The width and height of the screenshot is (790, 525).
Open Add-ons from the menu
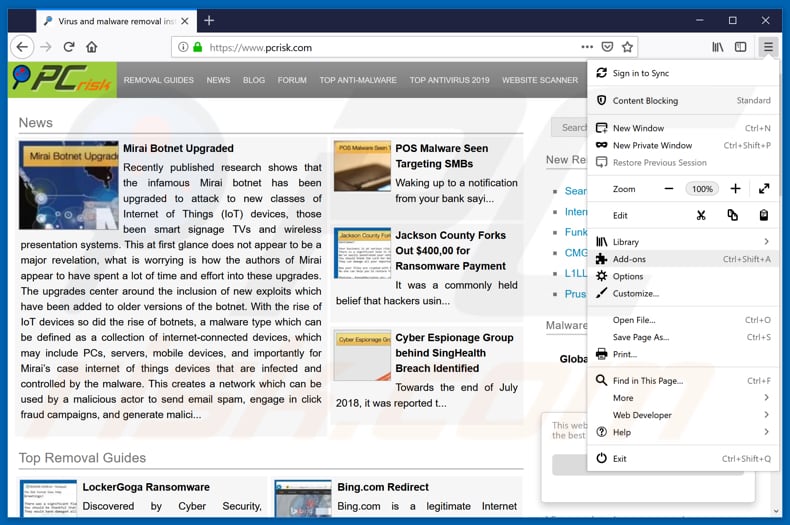(x=630, y=259)
